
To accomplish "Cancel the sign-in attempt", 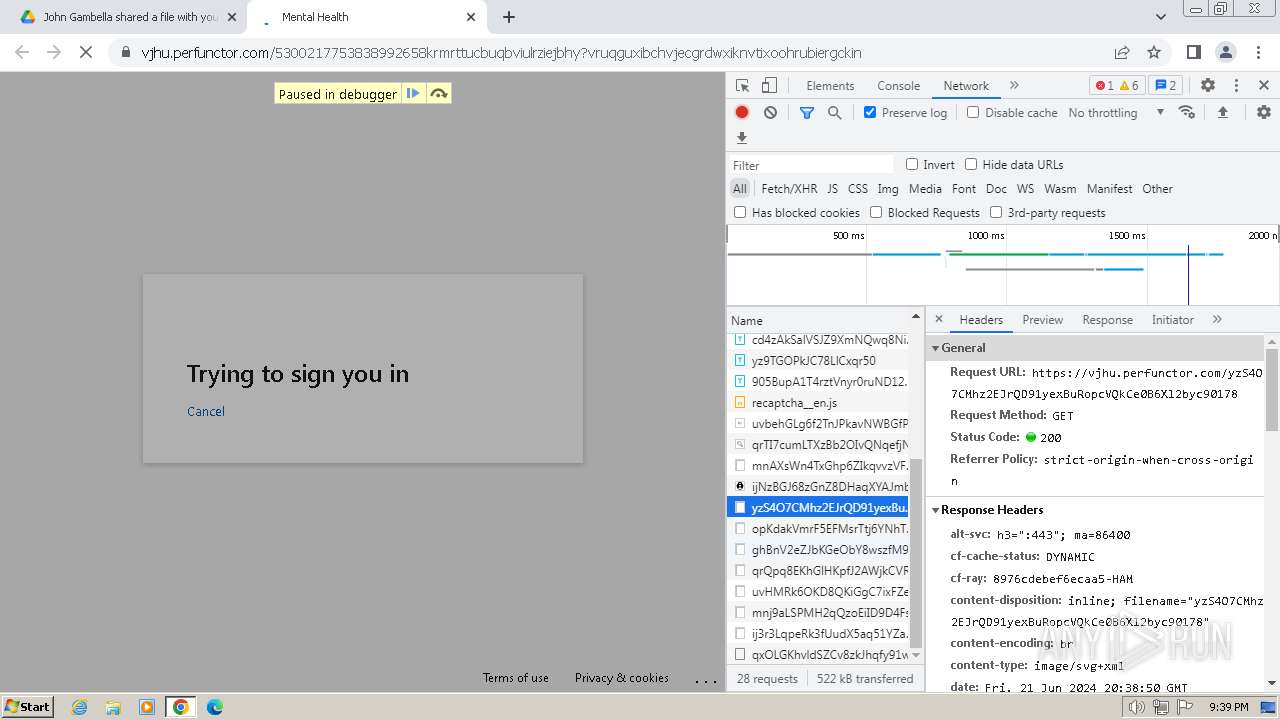I will click(x=206, y=411).
